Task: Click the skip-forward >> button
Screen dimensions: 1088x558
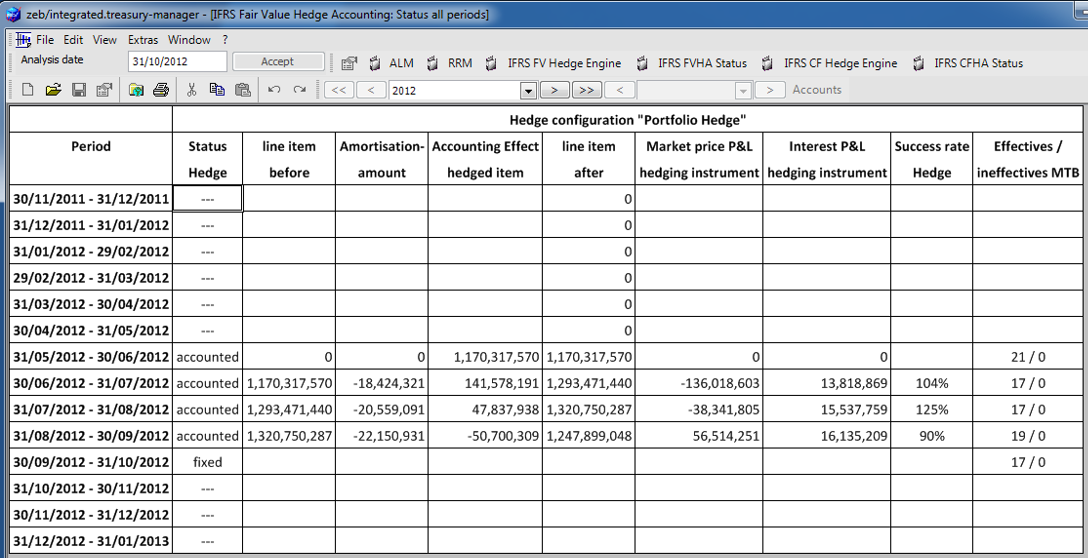Action: pos(586,90)
